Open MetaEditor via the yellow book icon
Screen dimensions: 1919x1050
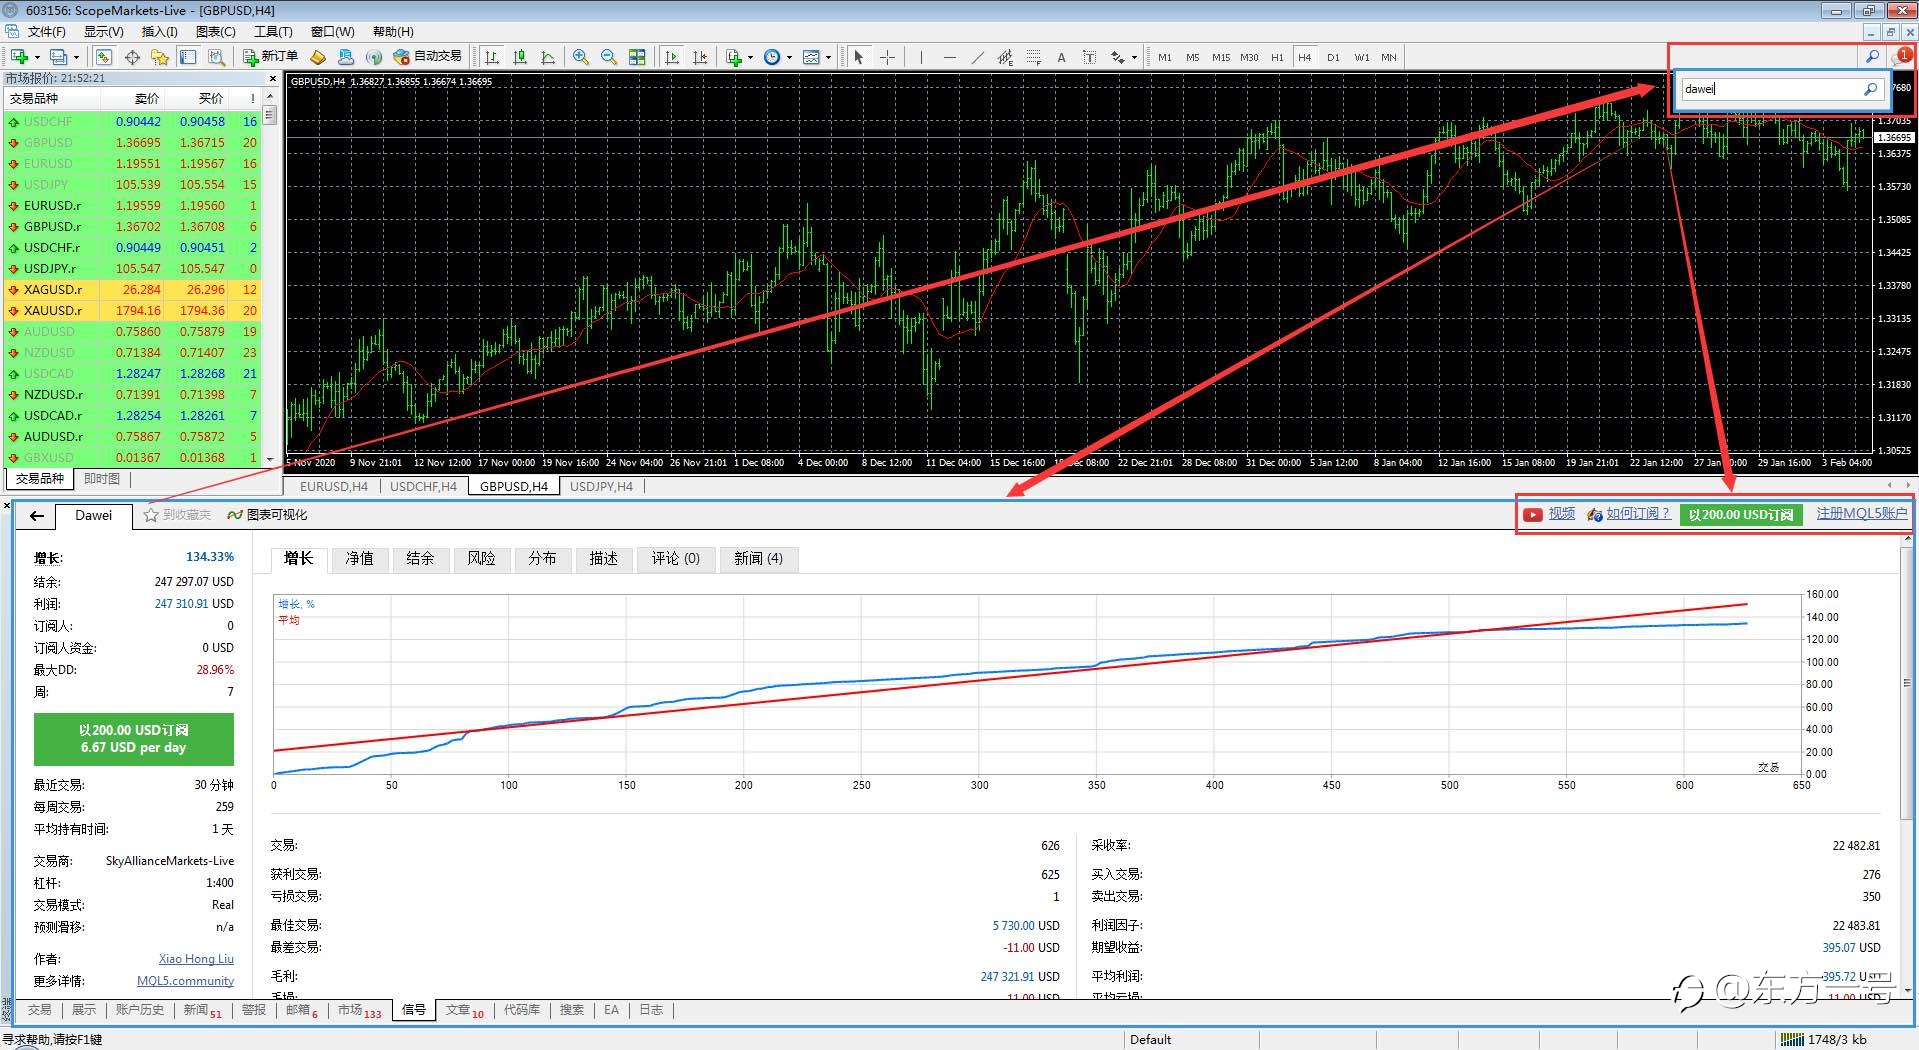tap(318, 57)
